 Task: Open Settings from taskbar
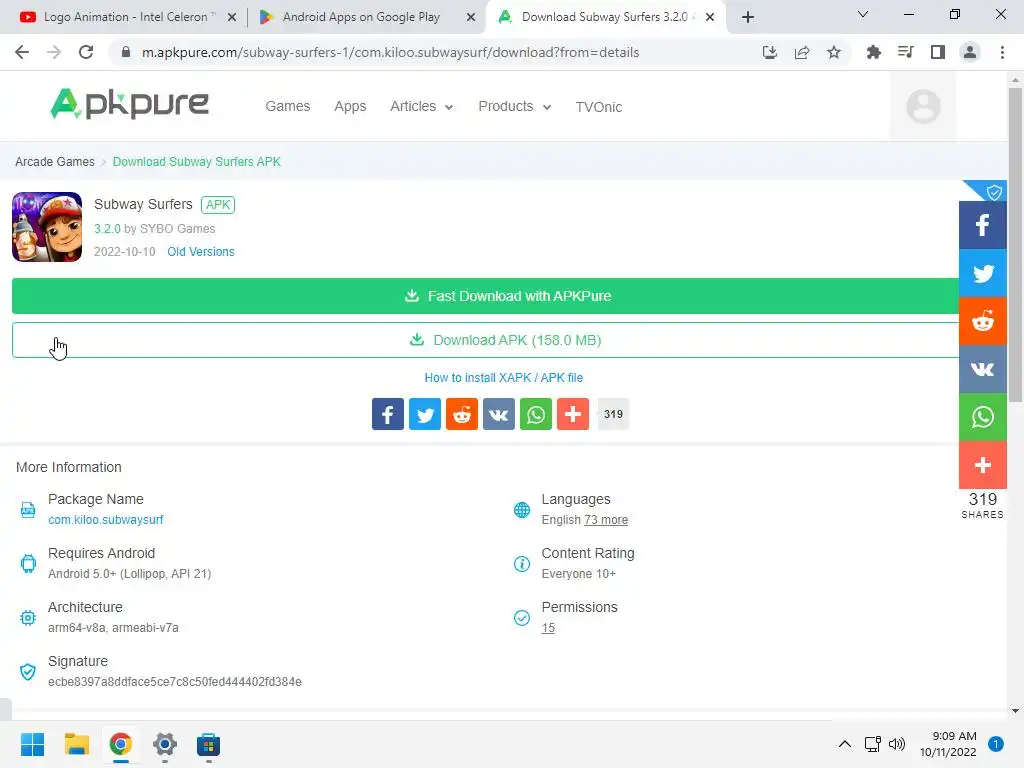[165, 744]
